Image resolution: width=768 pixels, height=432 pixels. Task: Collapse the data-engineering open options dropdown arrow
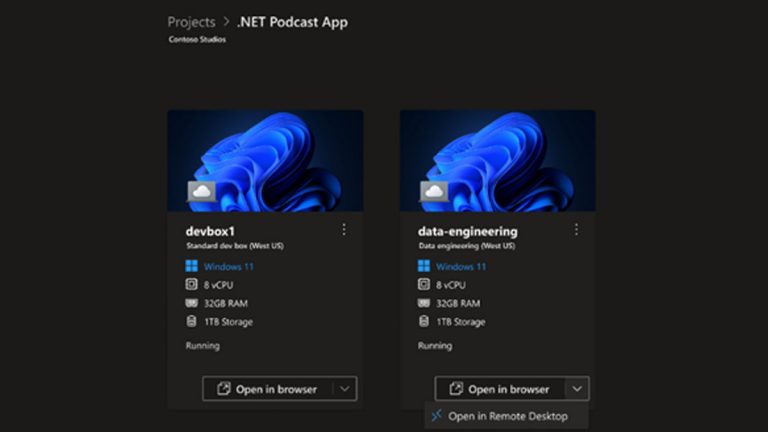click(x=577, y=389)
